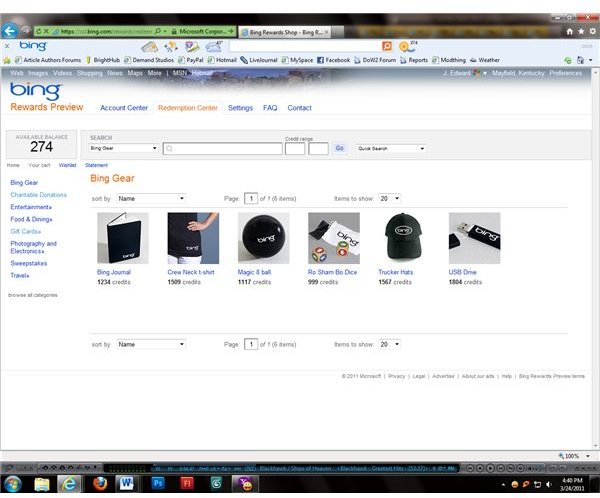The height and width of the screenshot is (498, 600).
Task: Open the Account Center tab
Action: click(124, 108)
